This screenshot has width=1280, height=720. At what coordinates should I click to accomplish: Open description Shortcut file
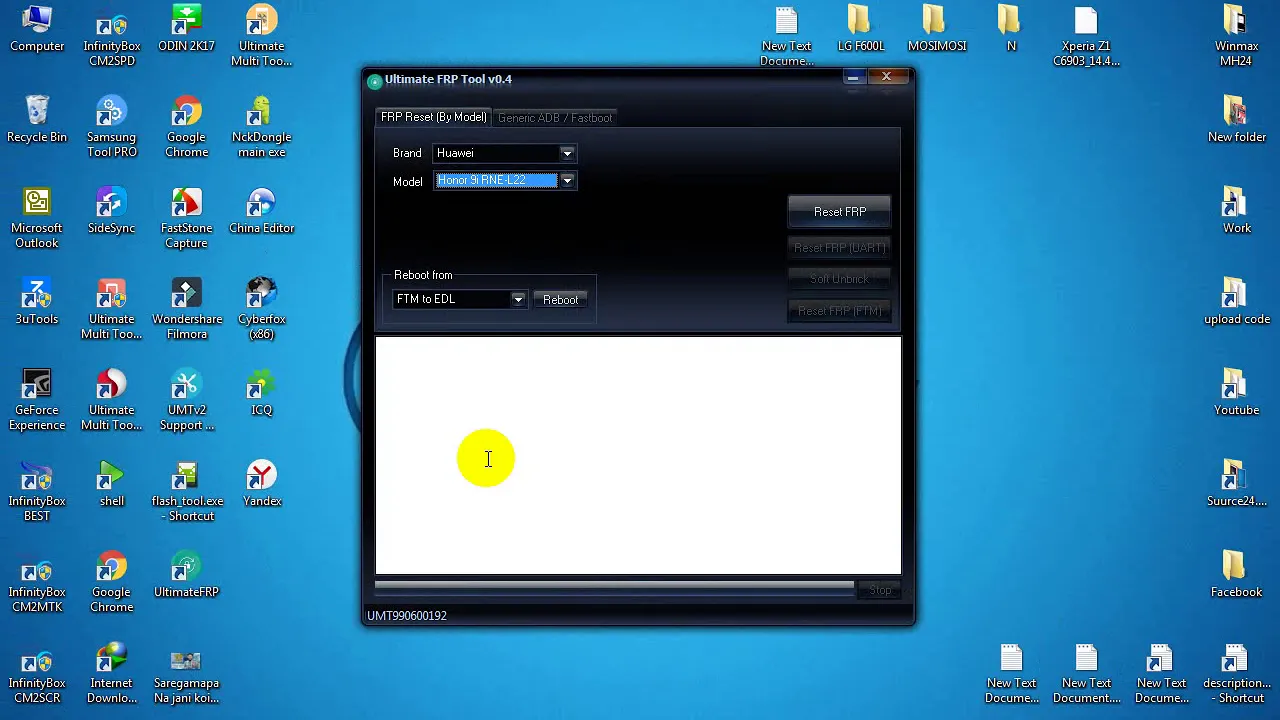click(x=1237, y=673)
